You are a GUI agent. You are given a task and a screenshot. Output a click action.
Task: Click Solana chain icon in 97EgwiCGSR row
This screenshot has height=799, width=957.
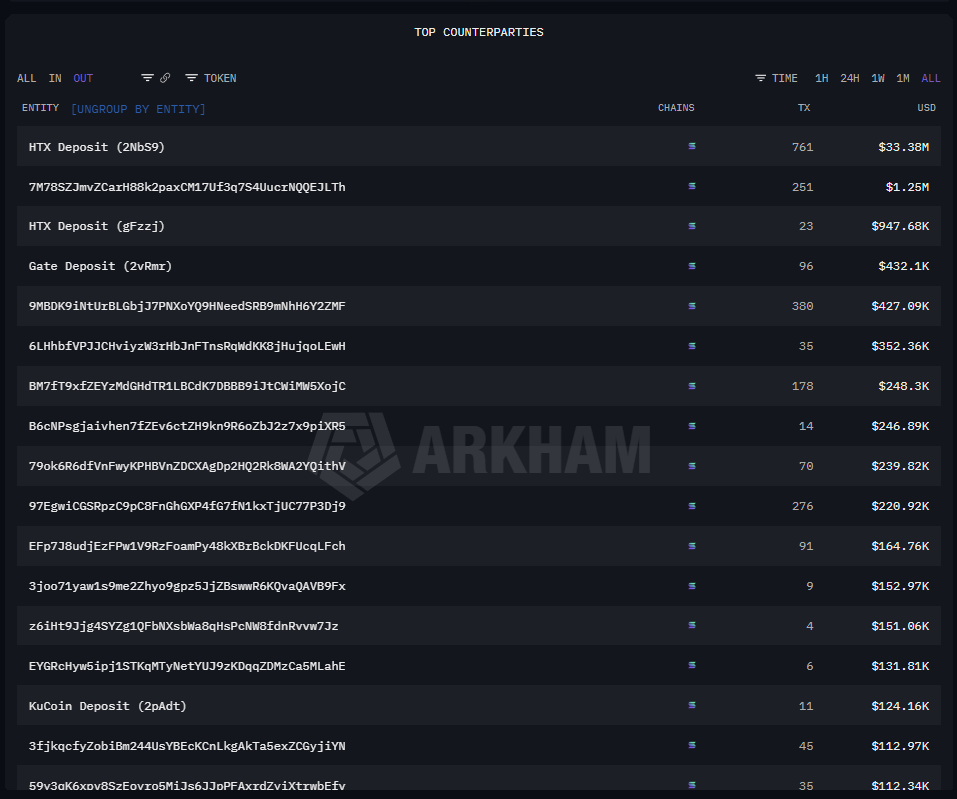pos(692,505)
